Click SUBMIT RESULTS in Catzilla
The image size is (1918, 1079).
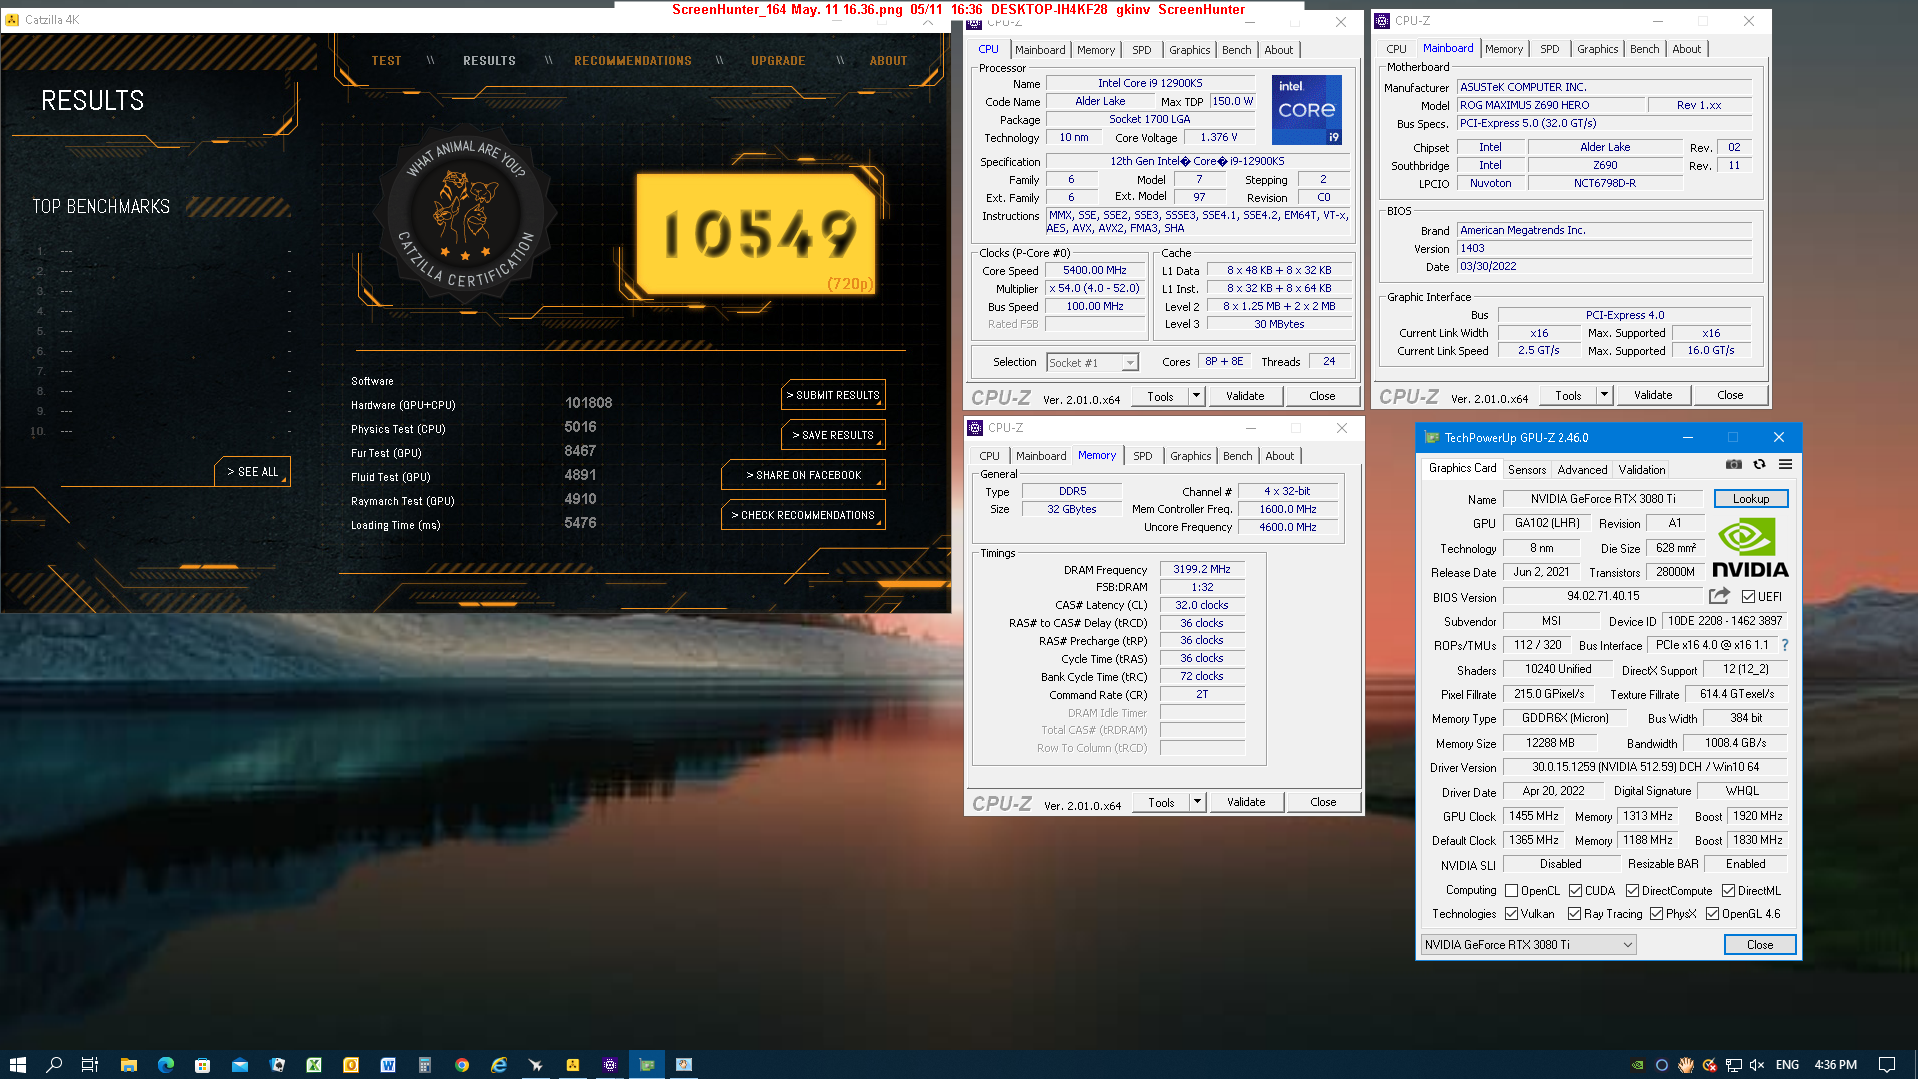click(833, 395)
